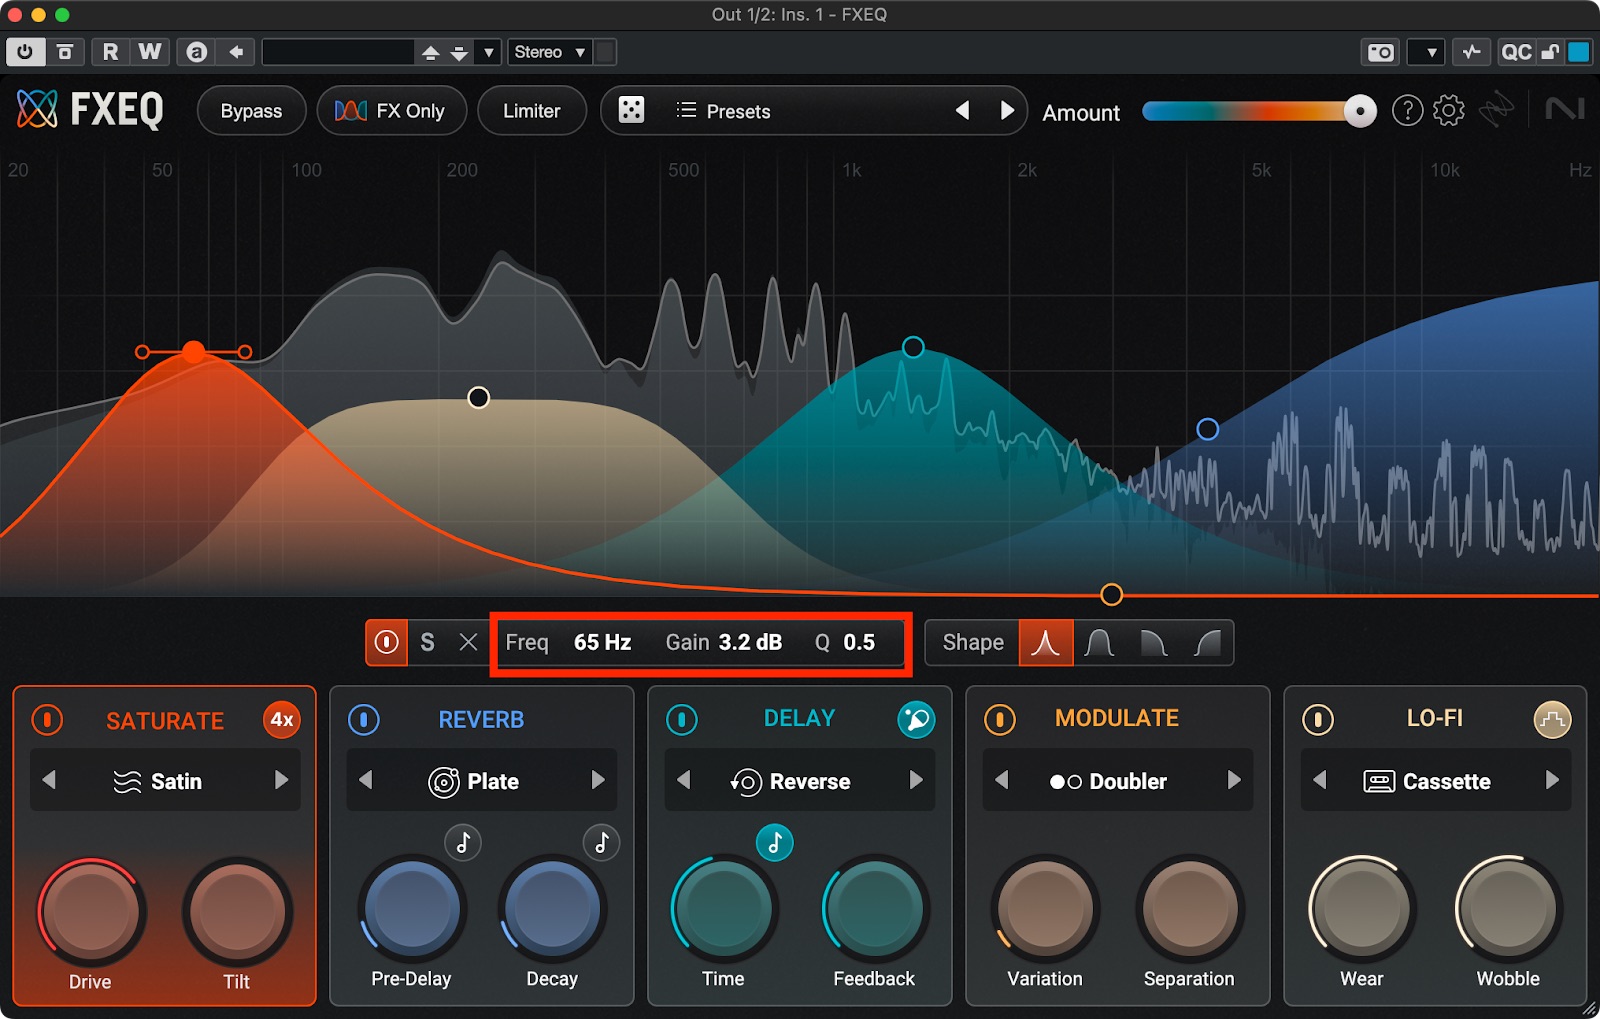This screenshot has width=1600, height=1019.
Task: Select previous delay type before Reverse
Action: 684,780
